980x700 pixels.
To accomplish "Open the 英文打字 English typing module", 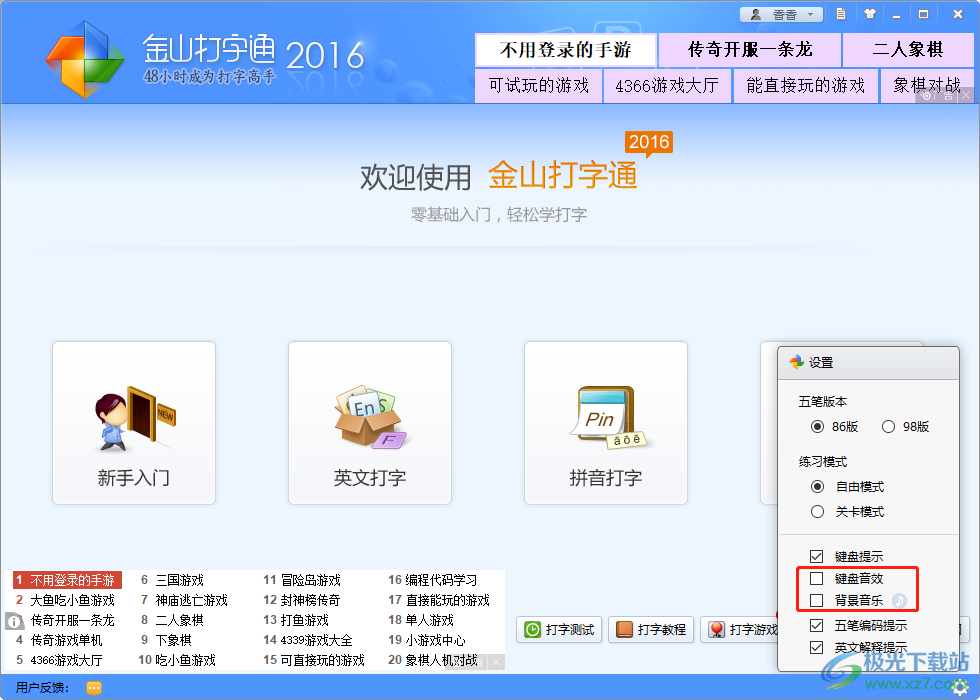I will click(x=370, y=422).
